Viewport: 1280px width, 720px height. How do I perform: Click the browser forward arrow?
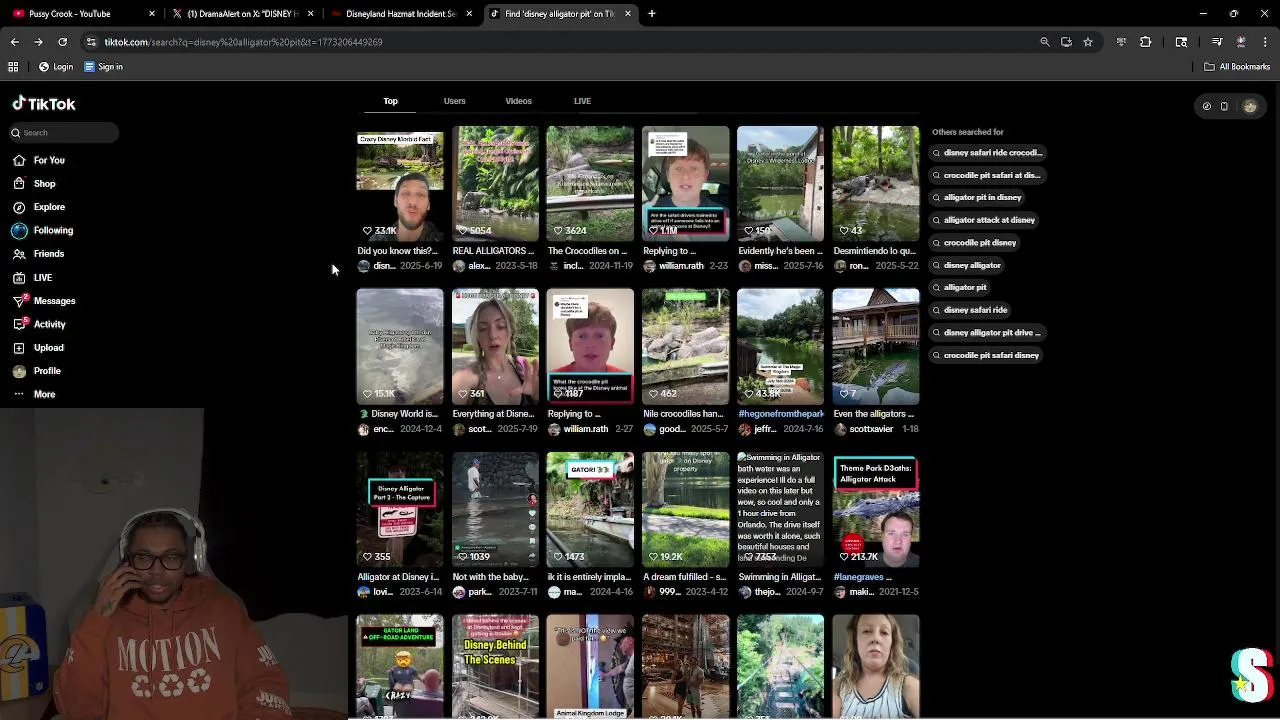[38, 42]
